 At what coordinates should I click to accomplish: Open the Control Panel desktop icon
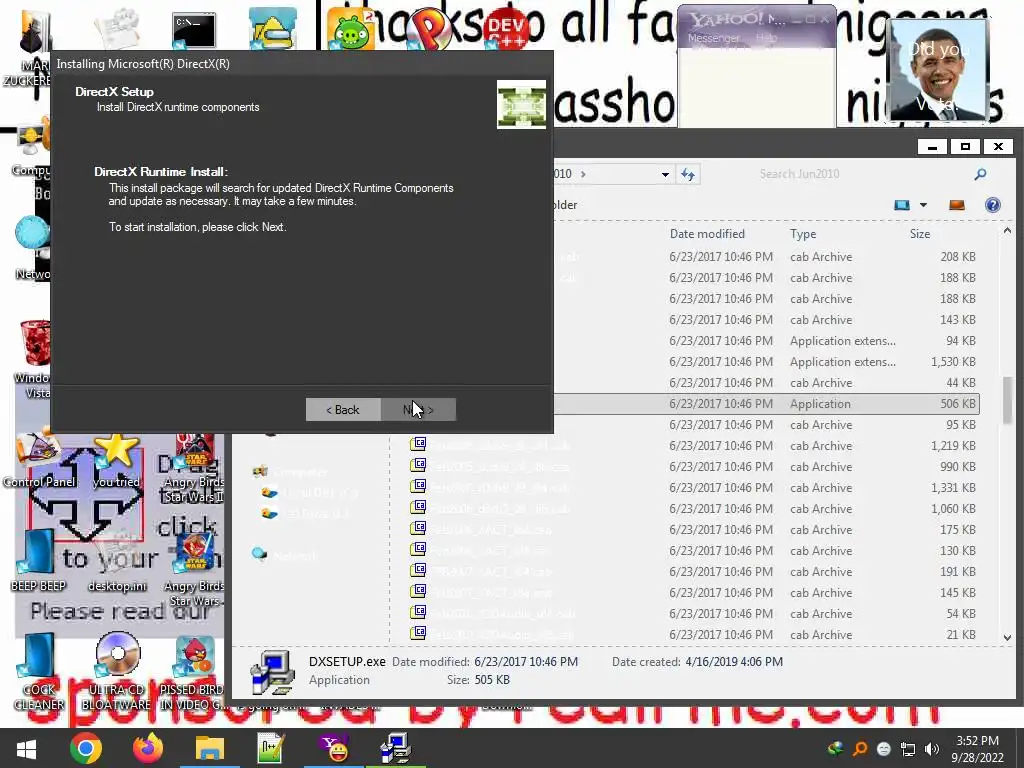click(x=38, y=457)
